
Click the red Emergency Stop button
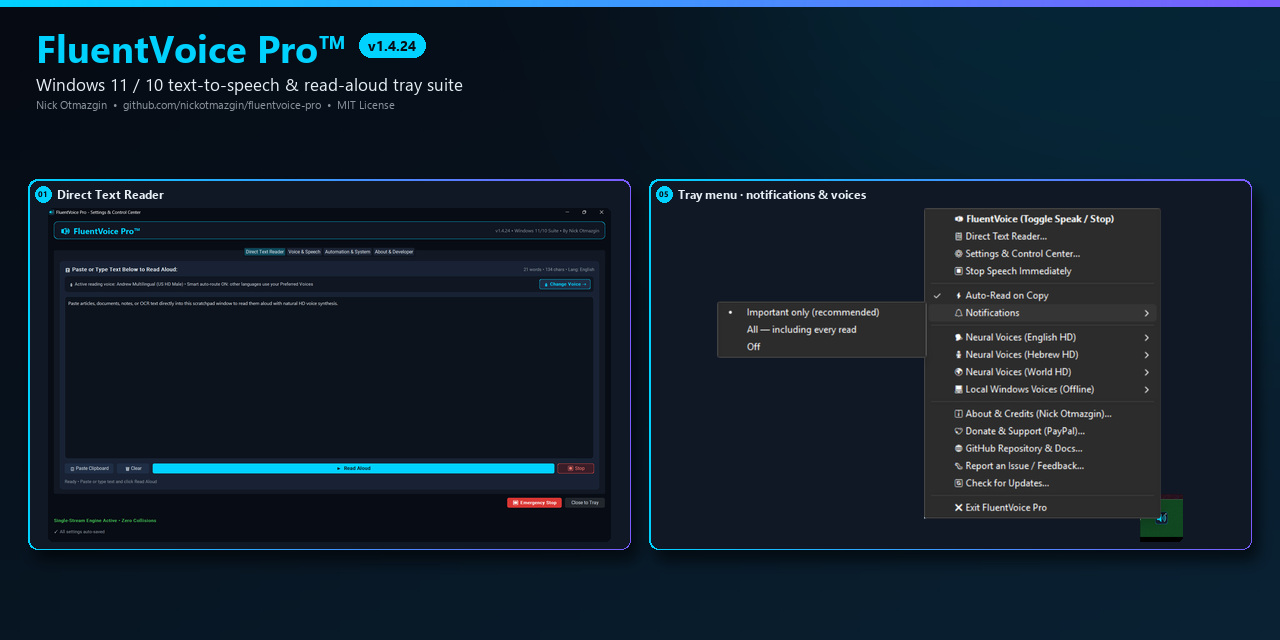pyautogui.click(x=534, y=503)
